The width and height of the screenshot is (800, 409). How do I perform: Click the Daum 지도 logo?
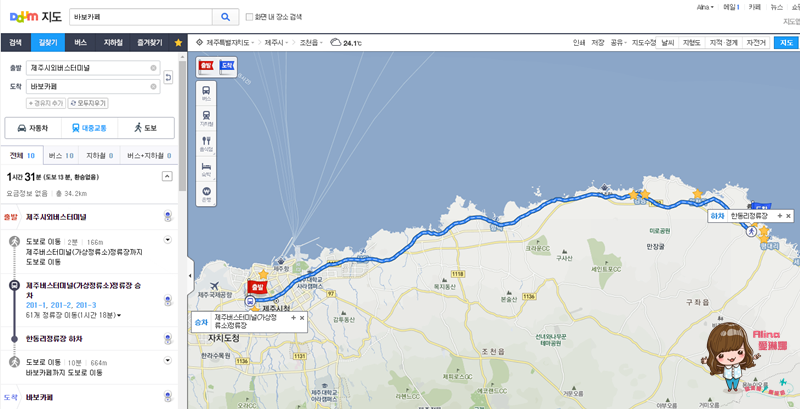[35, 17]
